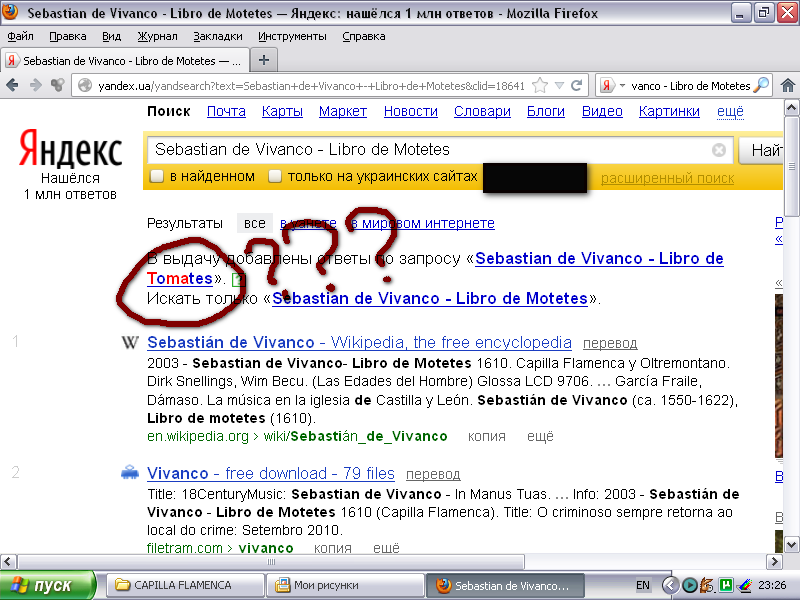Open the Блоги link
Image resolution: width=800 pixels, height=600 pixels.
point(545,111)
